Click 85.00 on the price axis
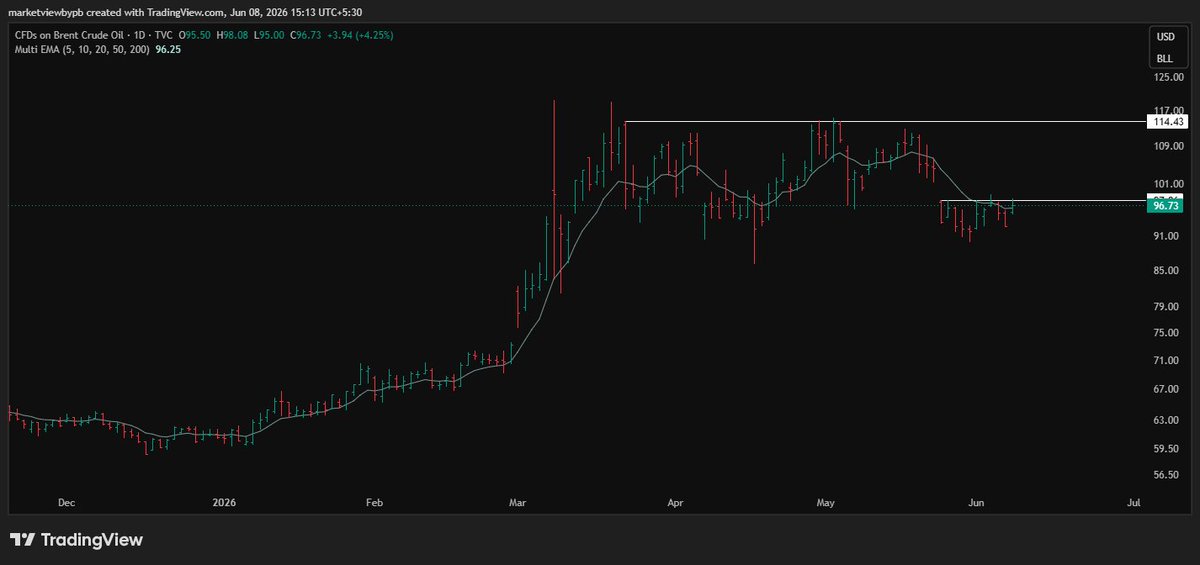Screen dimensions: 1200x565 tap(1168, 270)
